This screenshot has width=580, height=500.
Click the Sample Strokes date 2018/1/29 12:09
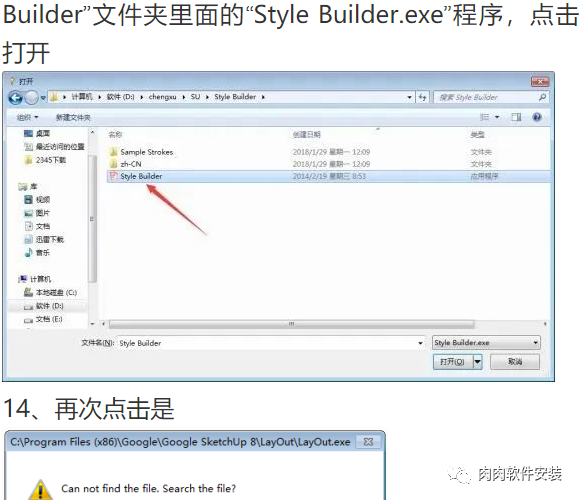click(331, 152)
